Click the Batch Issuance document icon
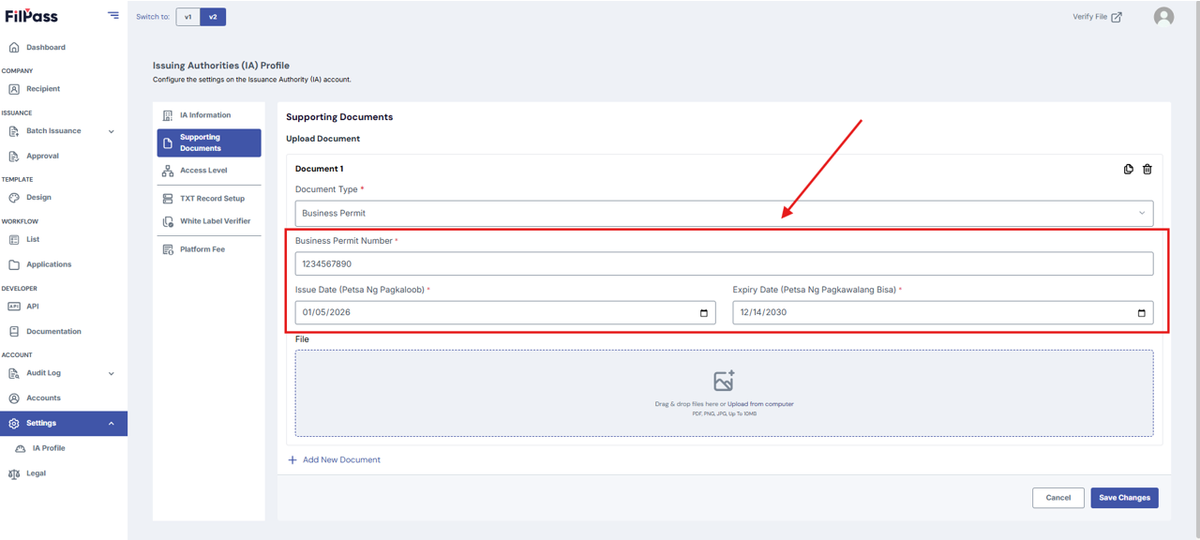1200x540 pixels. pos(14,131)
